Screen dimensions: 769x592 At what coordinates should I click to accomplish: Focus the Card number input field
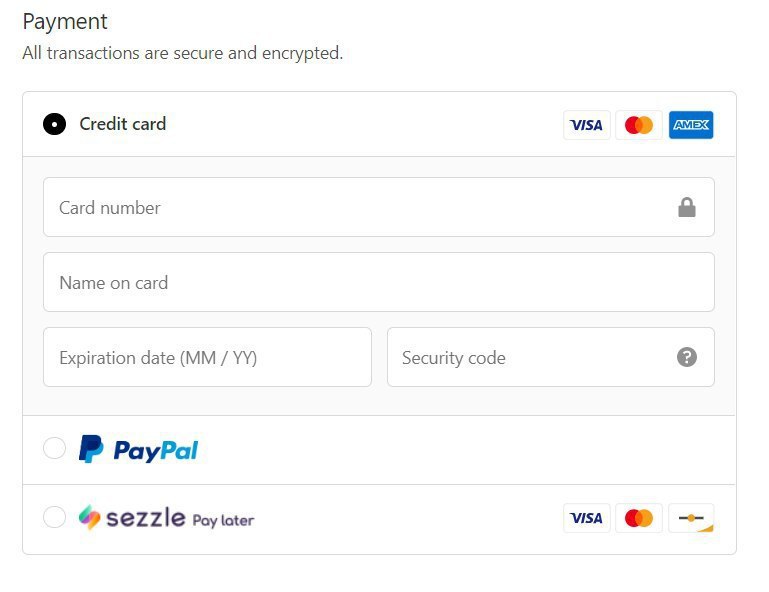coord(360,208)
